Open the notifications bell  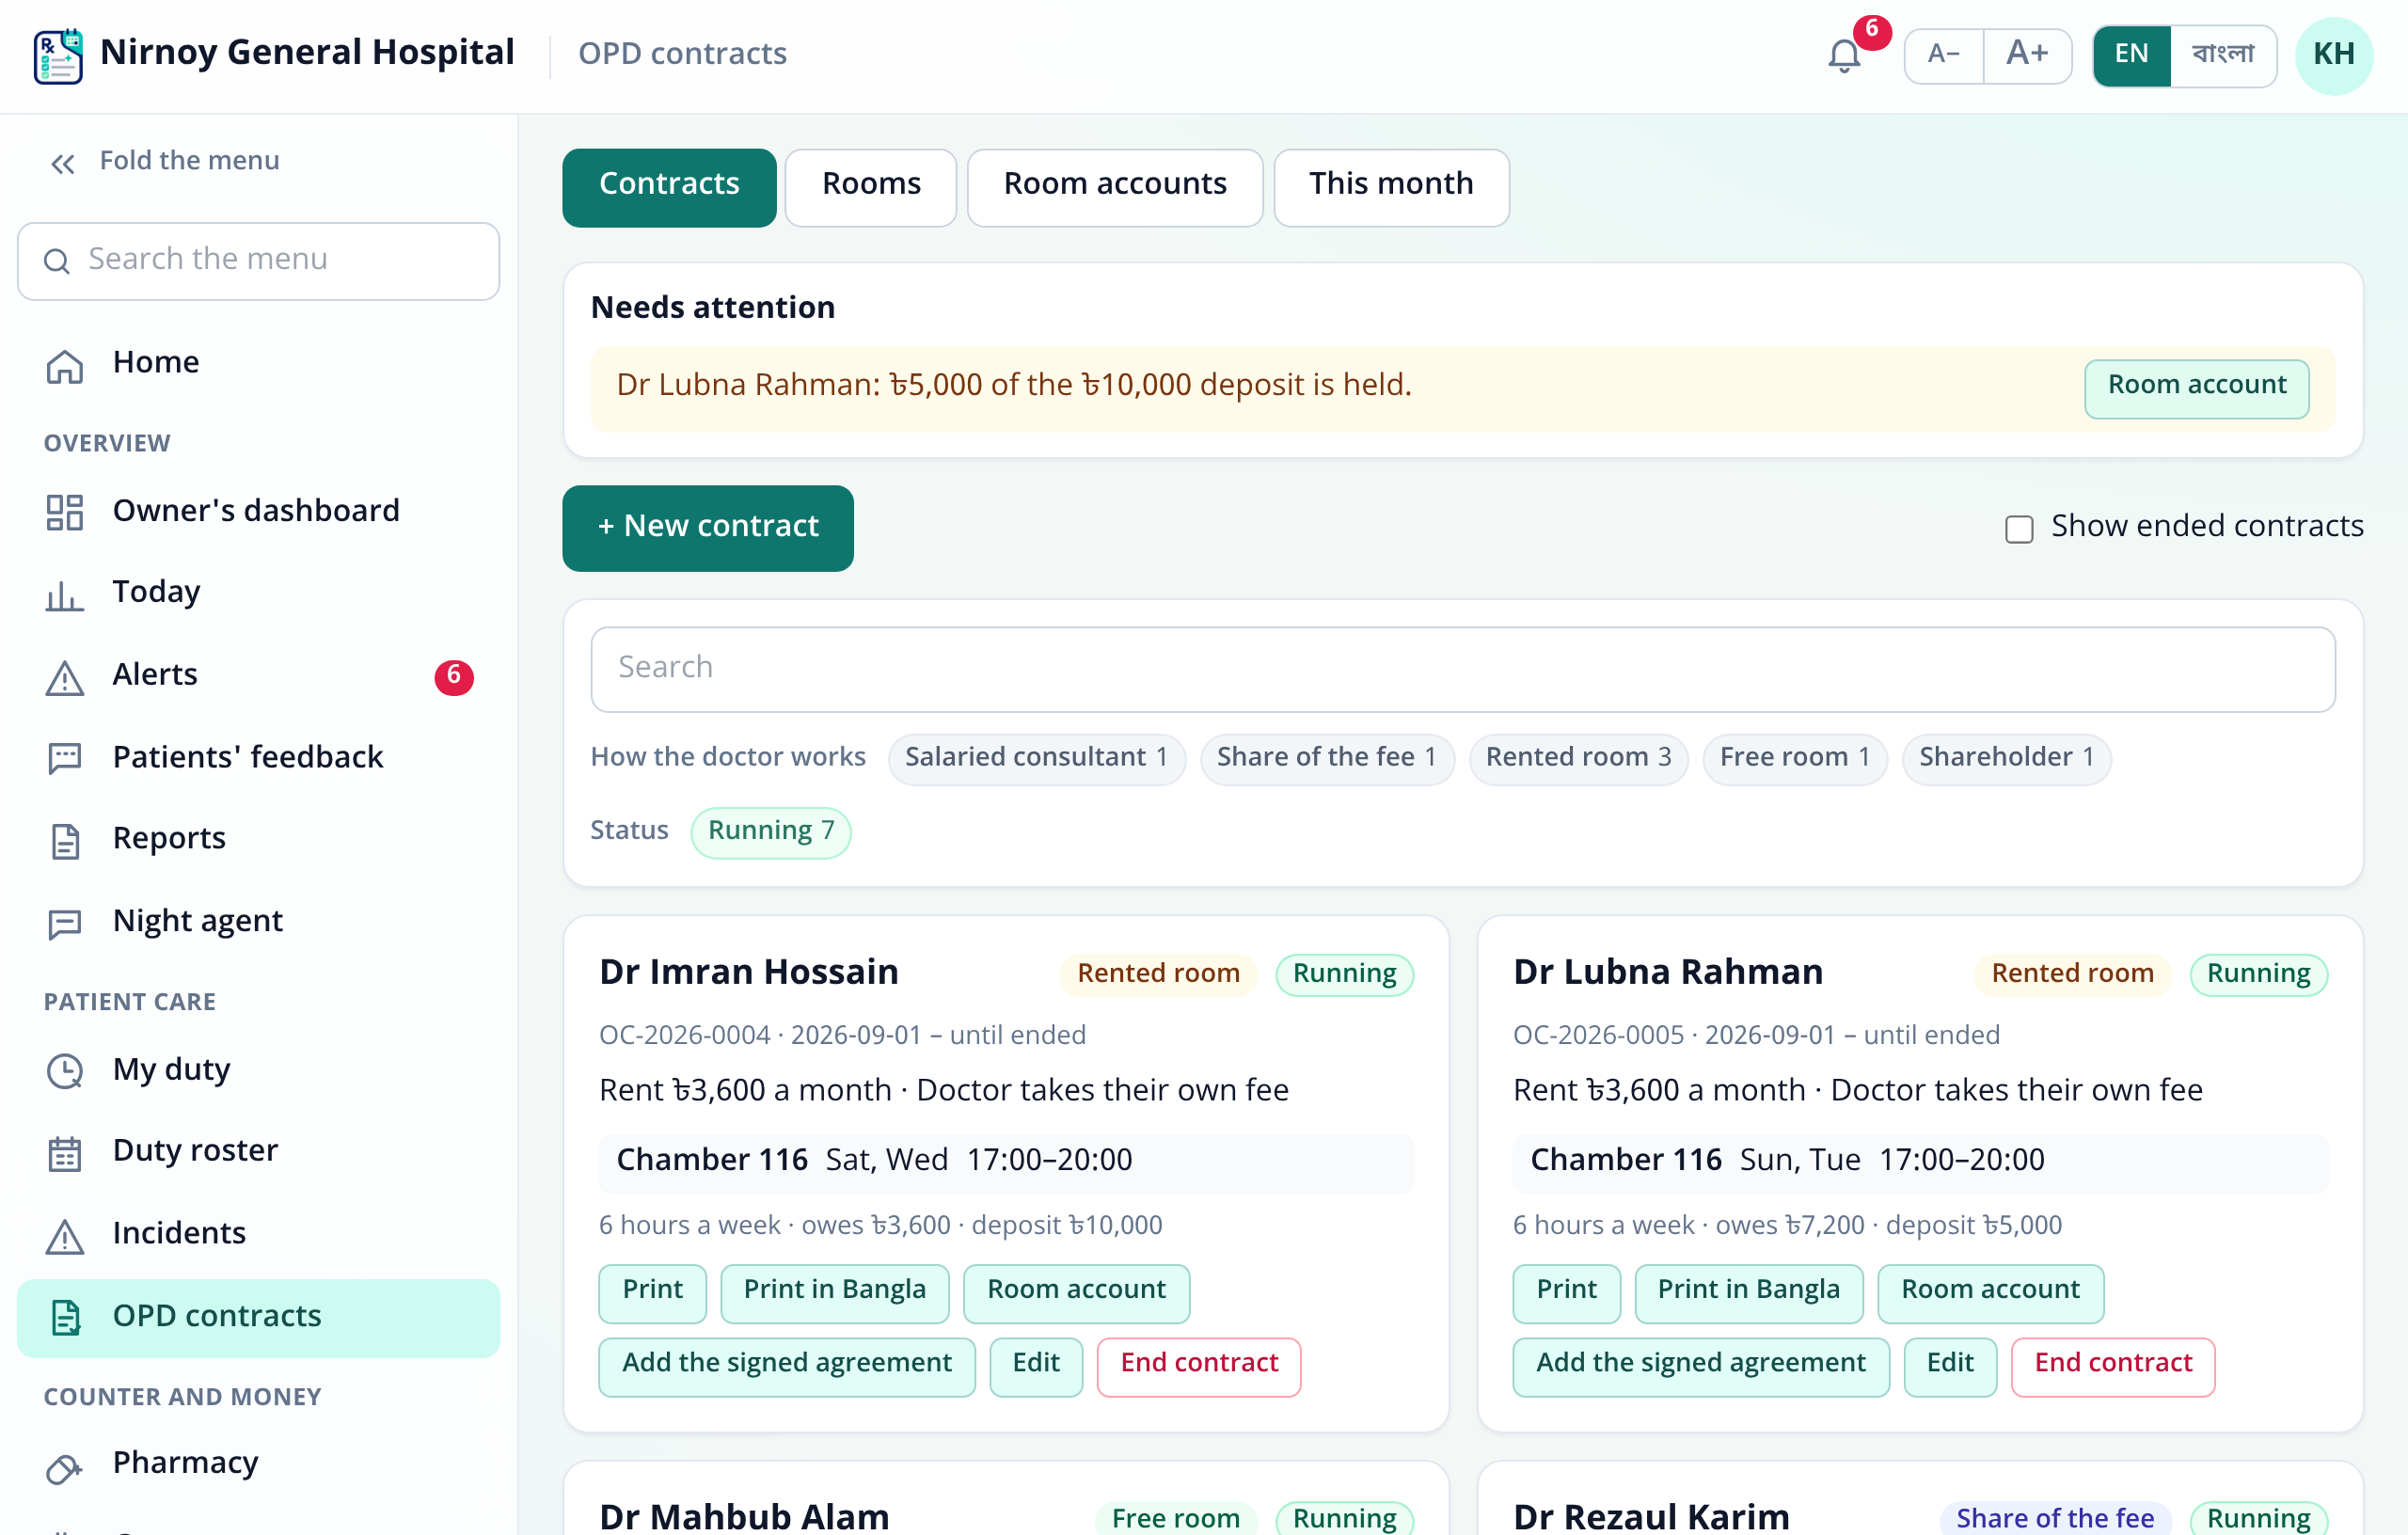pyautogui.click(x=1844, y=55)
